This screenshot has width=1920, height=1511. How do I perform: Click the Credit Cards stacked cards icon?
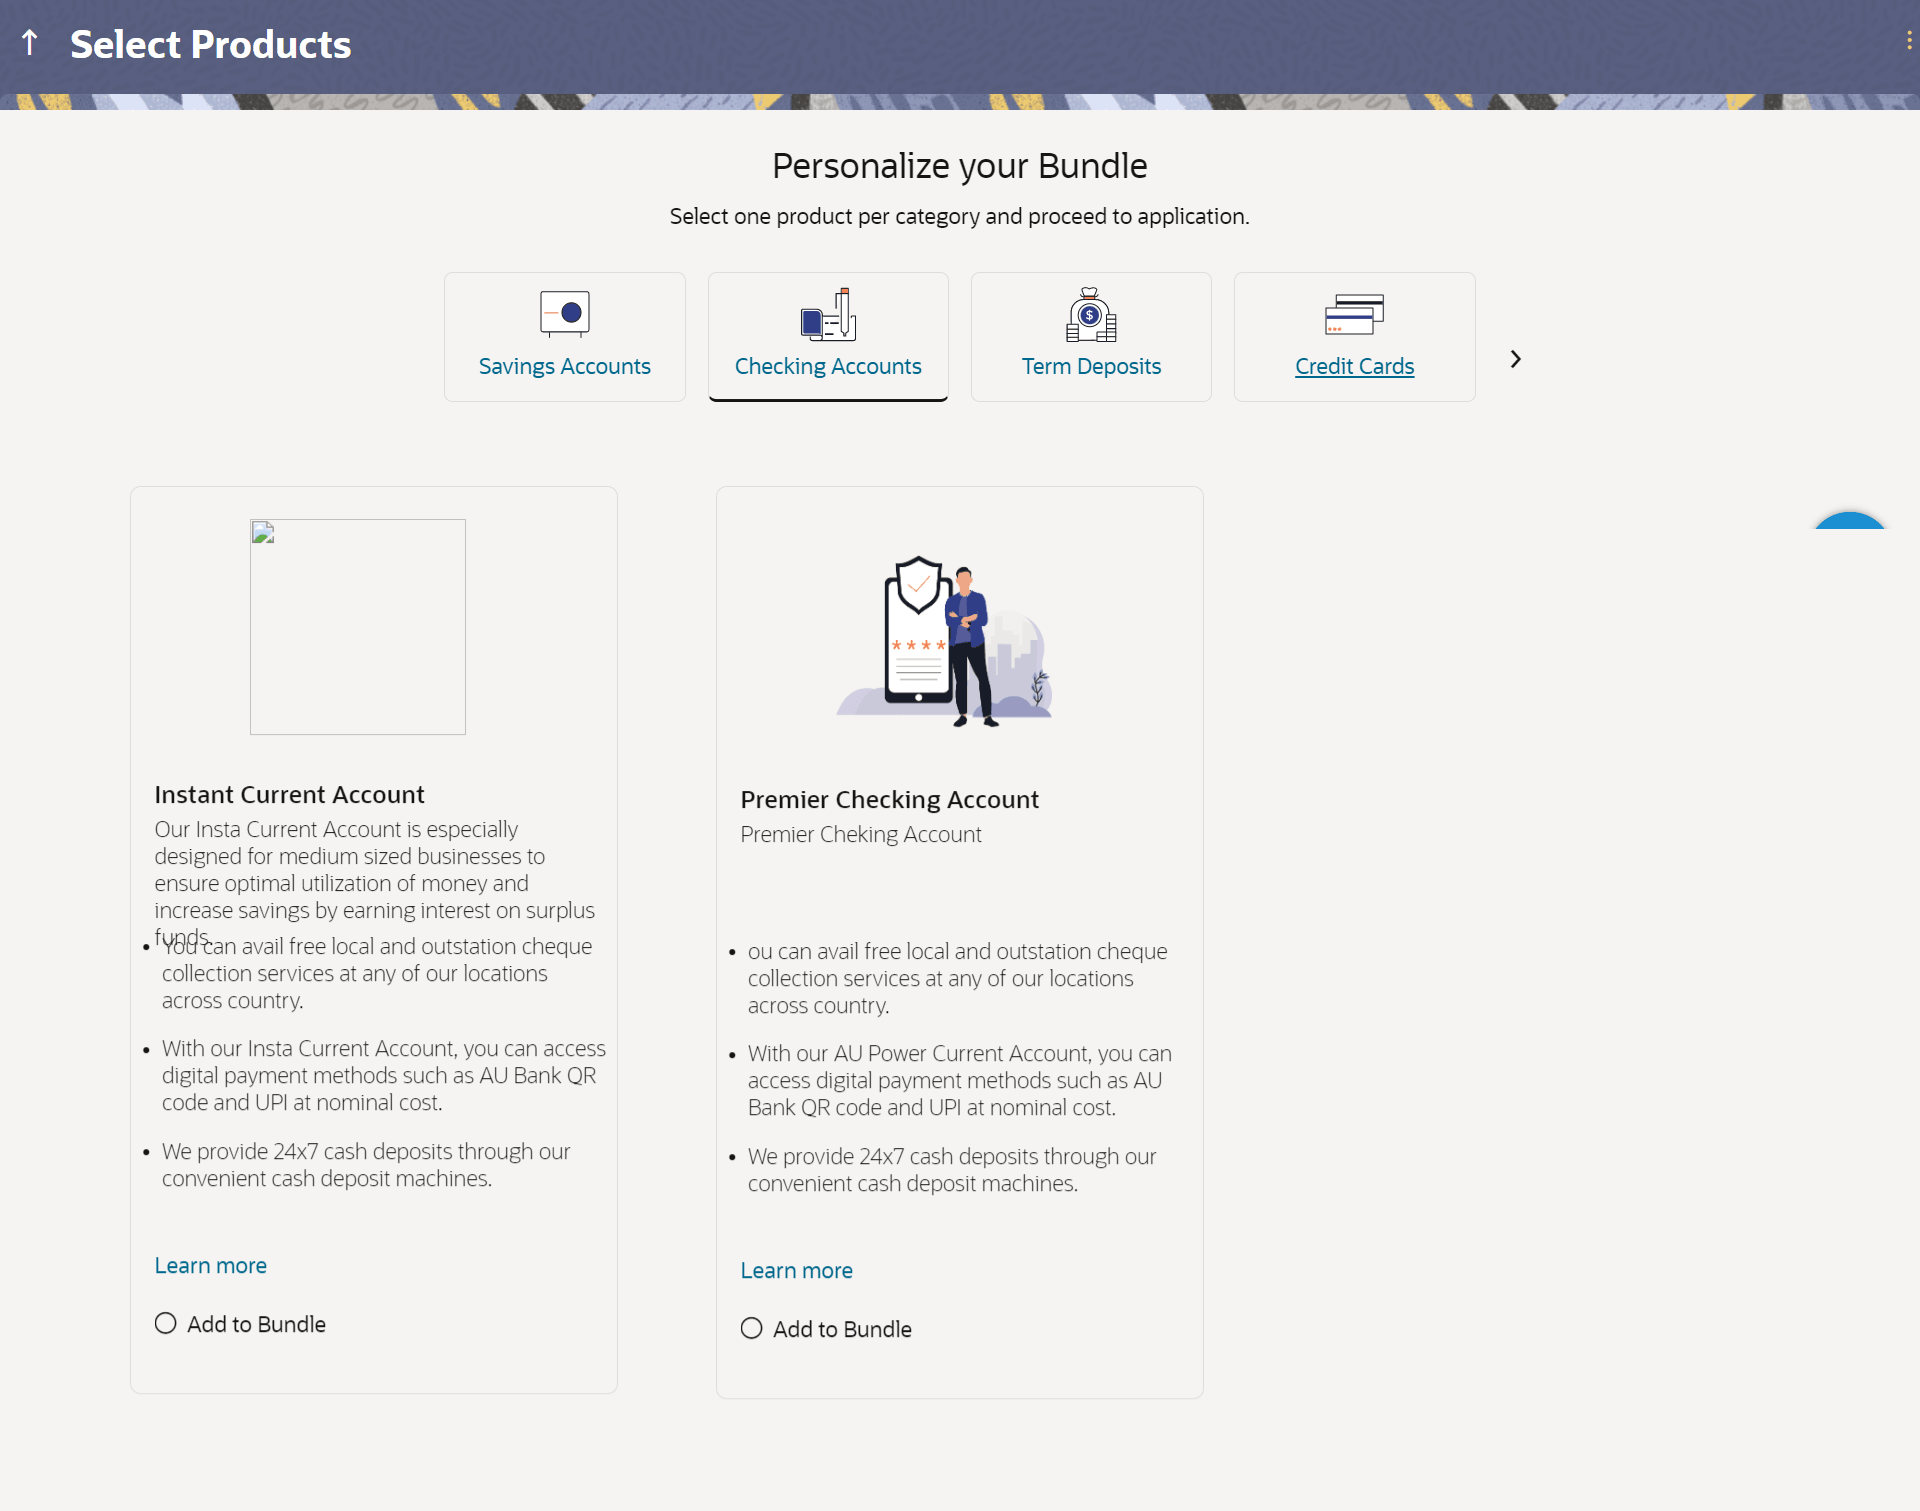[x=1354, y=314]
